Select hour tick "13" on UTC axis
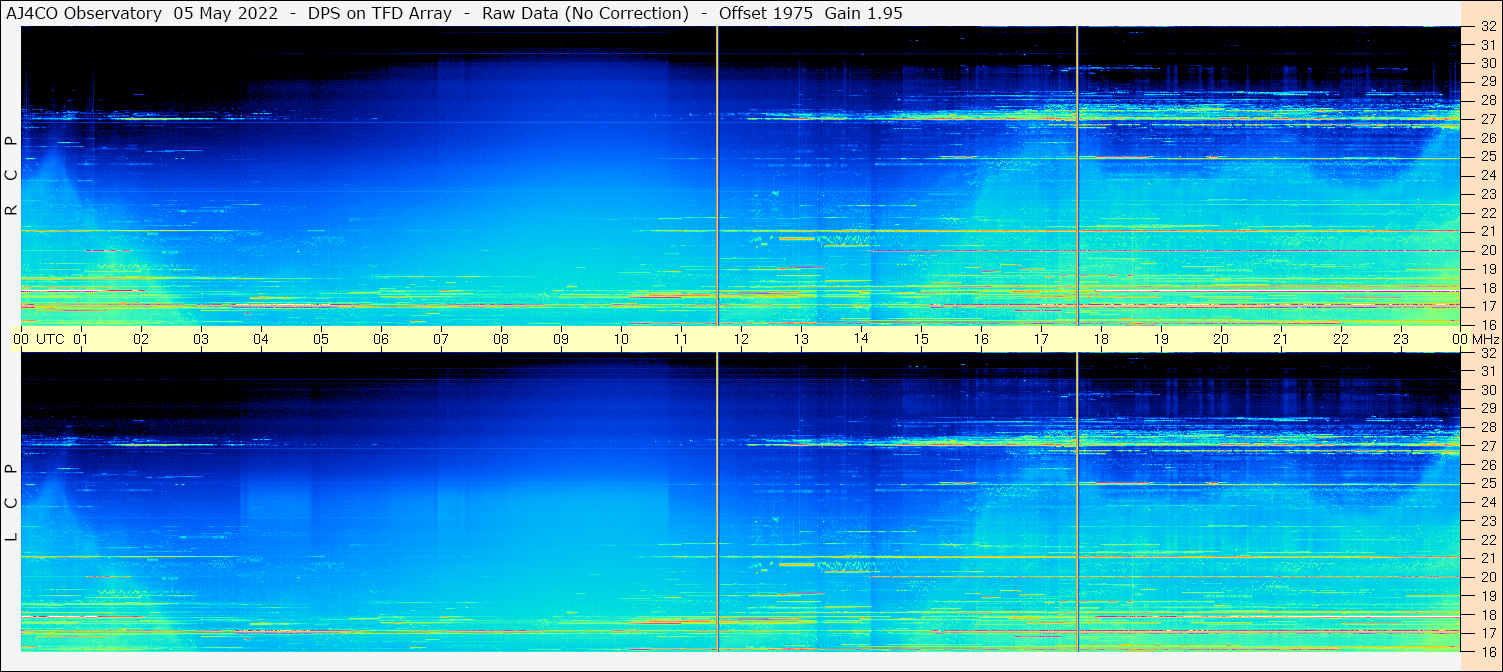1503x672 pixels. pyautogui.click(x=801, y=339)
